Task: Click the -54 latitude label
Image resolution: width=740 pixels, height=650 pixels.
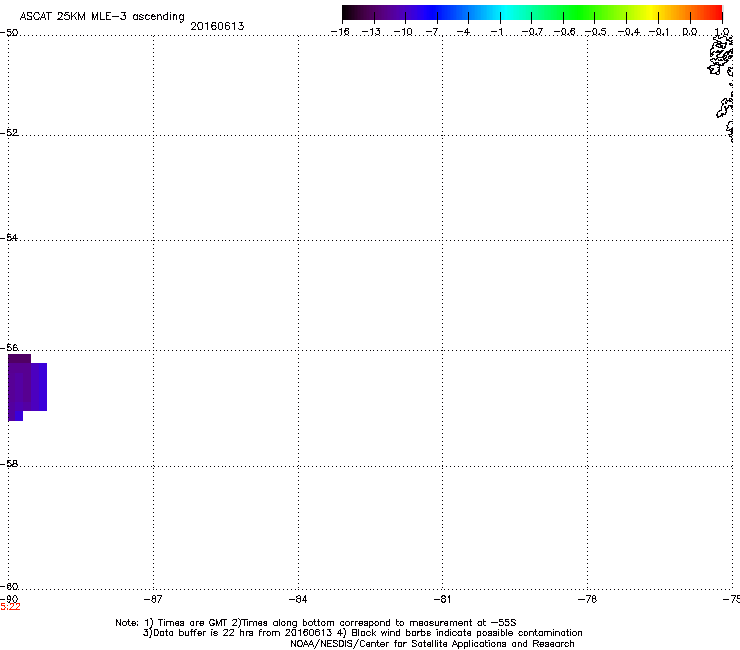Action: coord(9,237)
